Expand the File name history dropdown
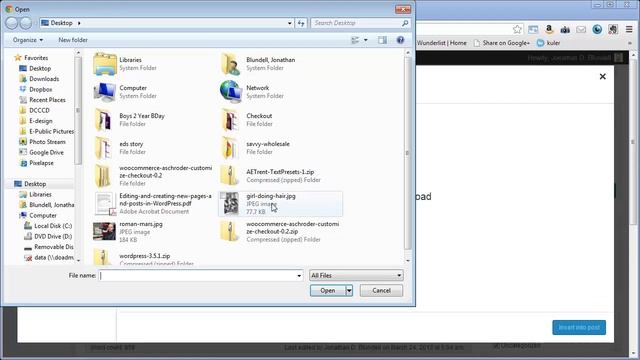This screenshot has height=360, width=640. point(299,276)
